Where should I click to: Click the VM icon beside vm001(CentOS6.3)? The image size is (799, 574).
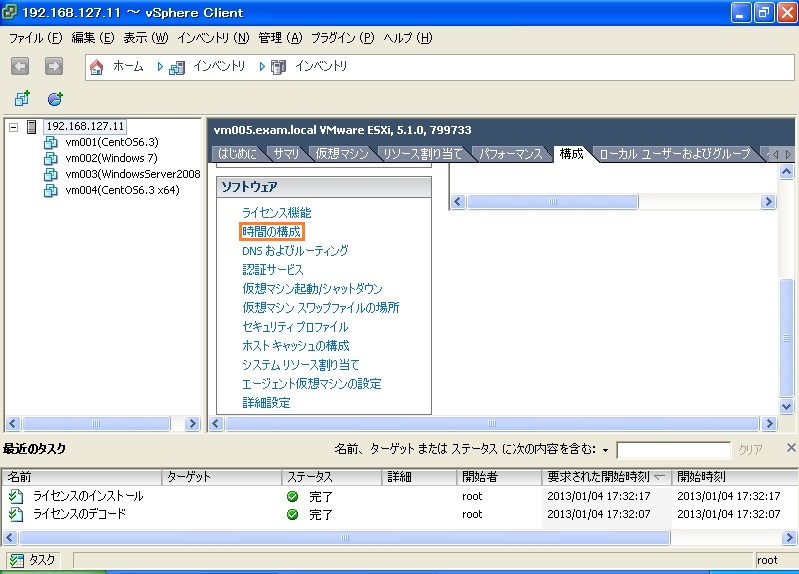coord(50,142)
